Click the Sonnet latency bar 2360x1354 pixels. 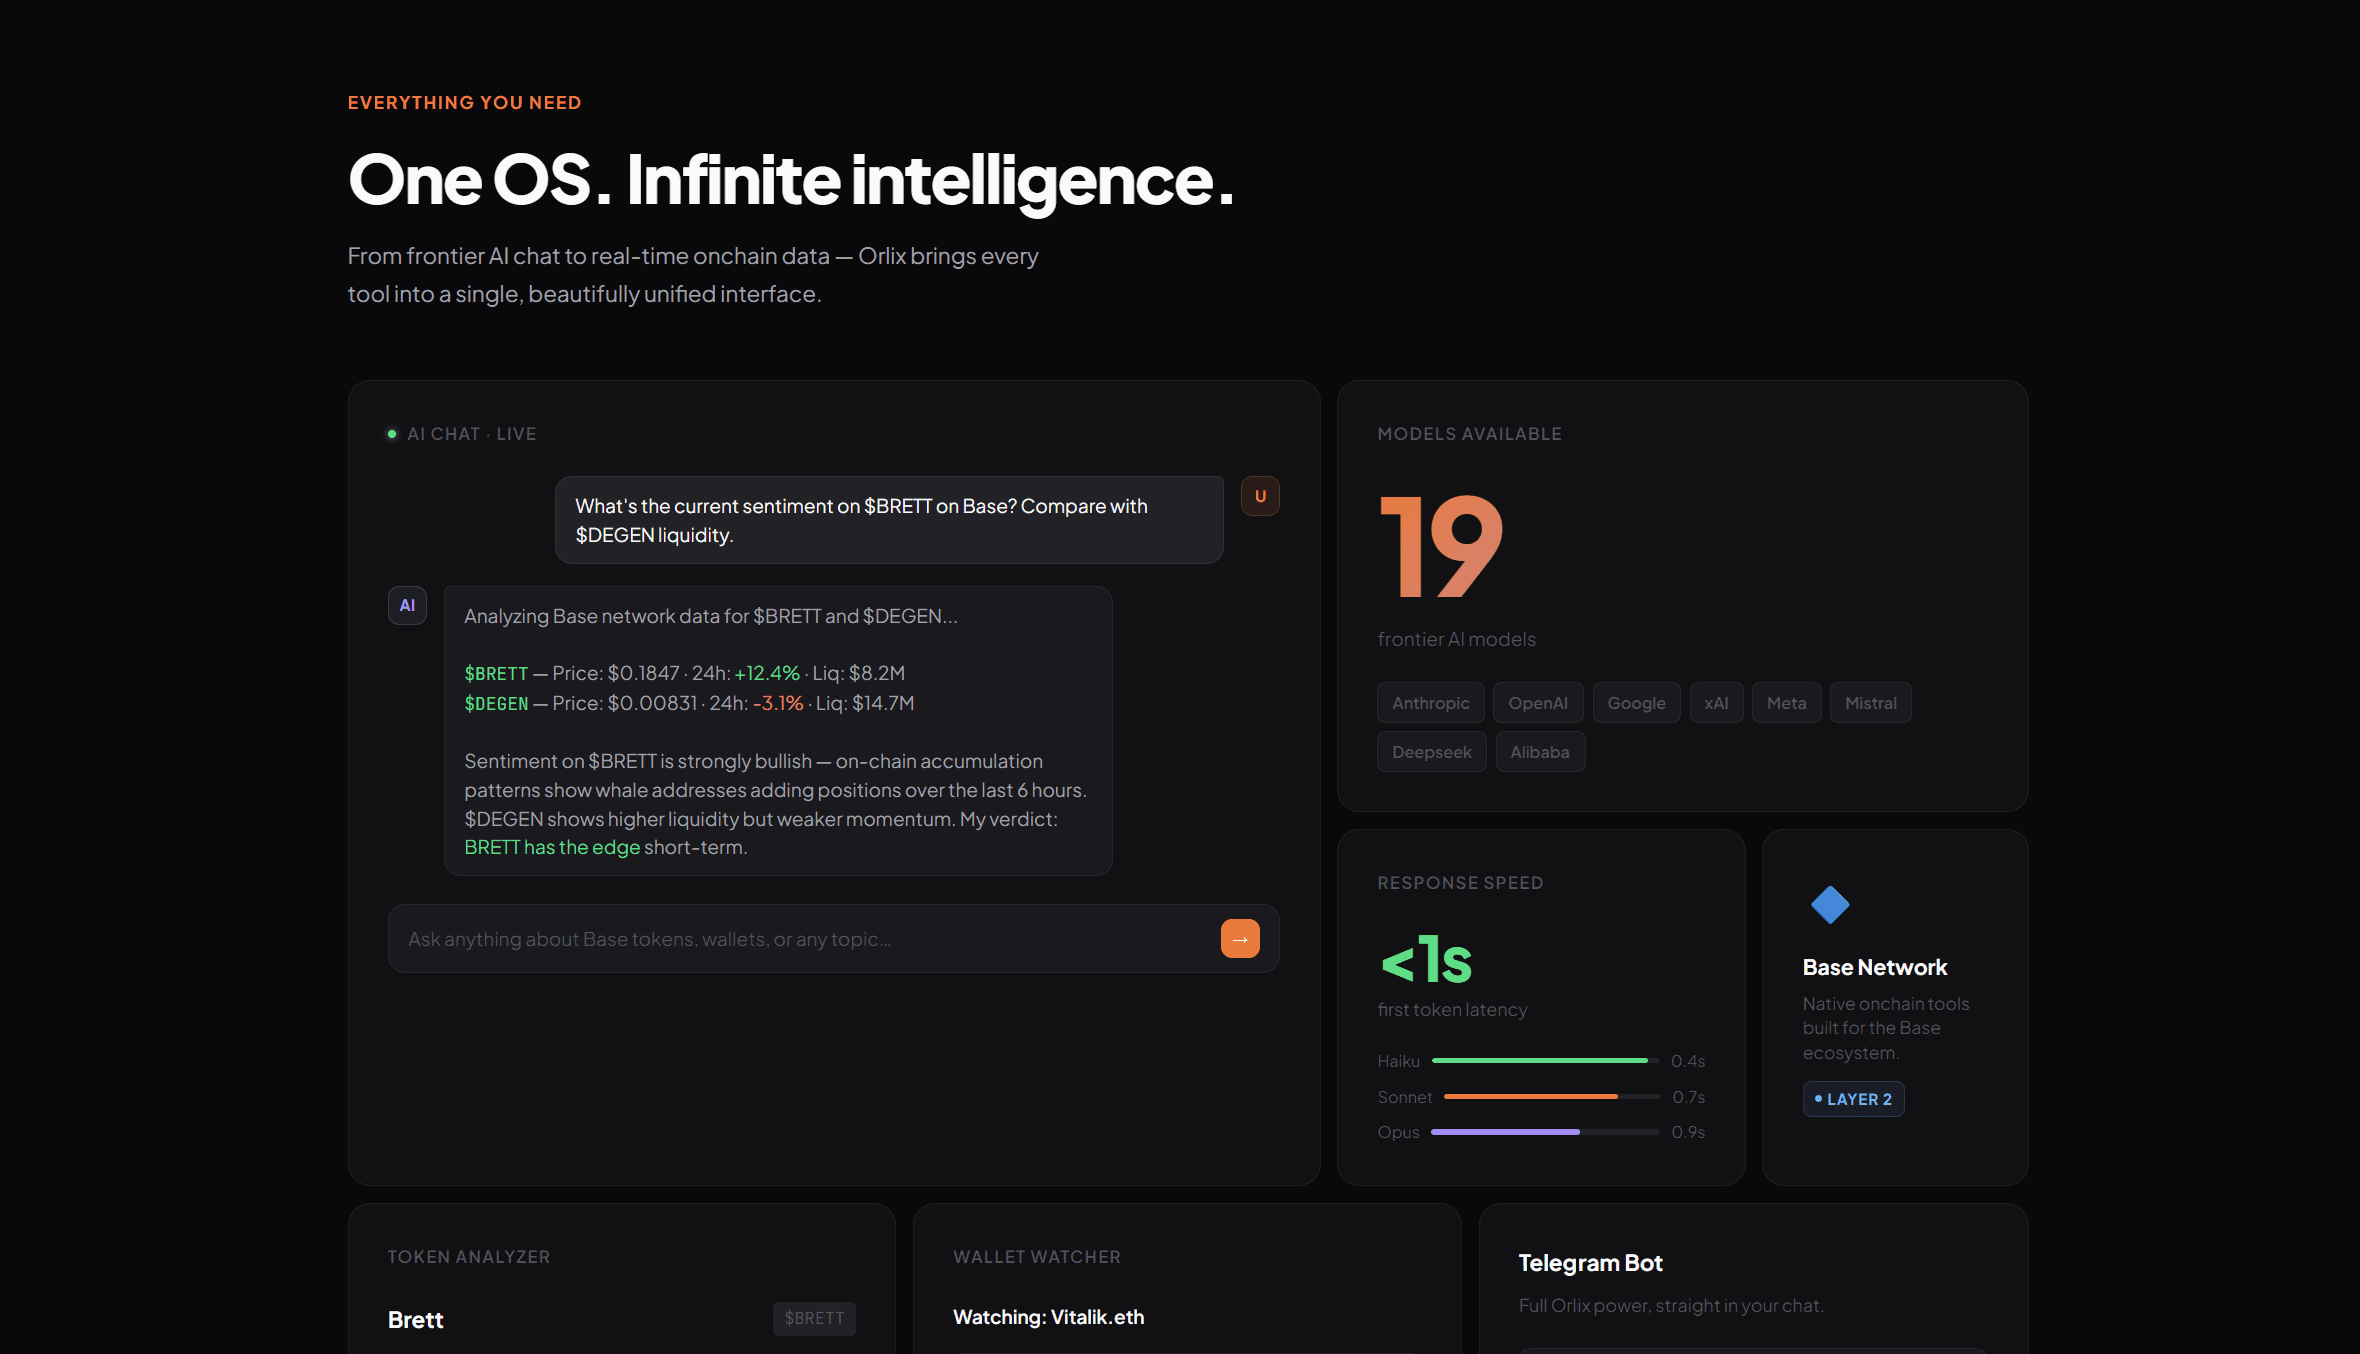[x=1552, y=1096]
